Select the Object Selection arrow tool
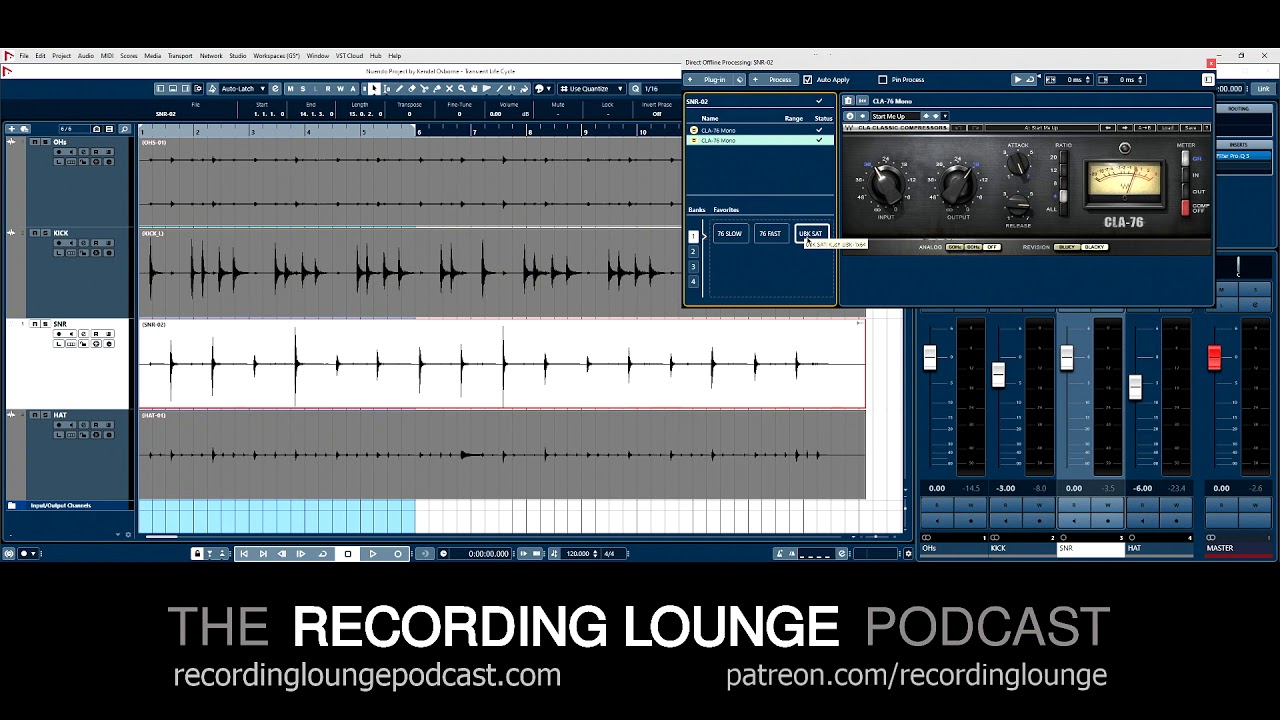Viewport: 1280px width, 720px height. [x=375, y=89]
